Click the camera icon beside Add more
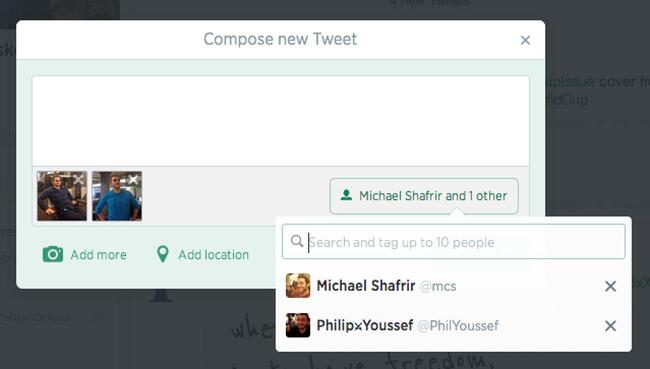 coord(53,254)
